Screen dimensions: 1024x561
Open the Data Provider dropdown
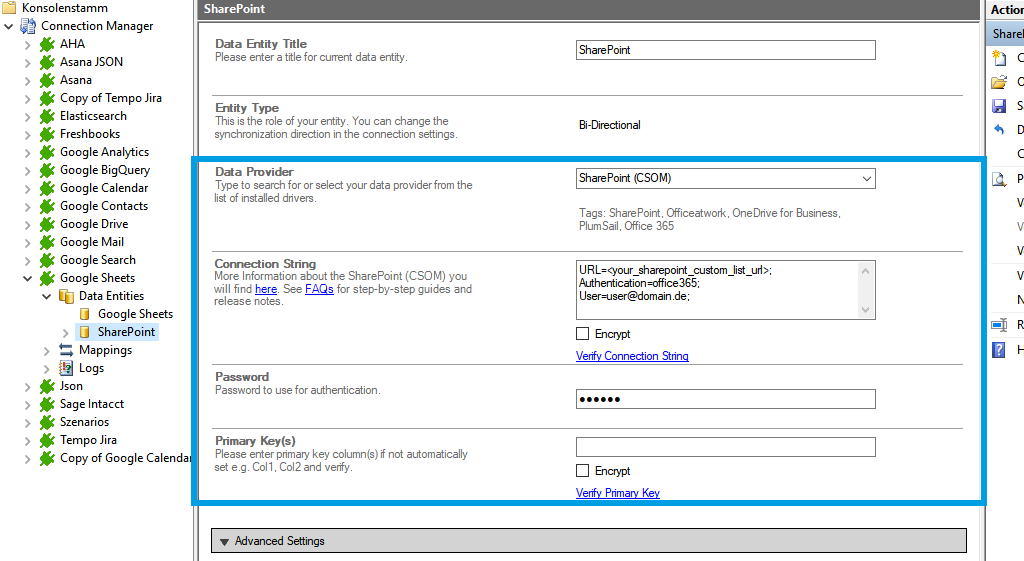[866, 179]
